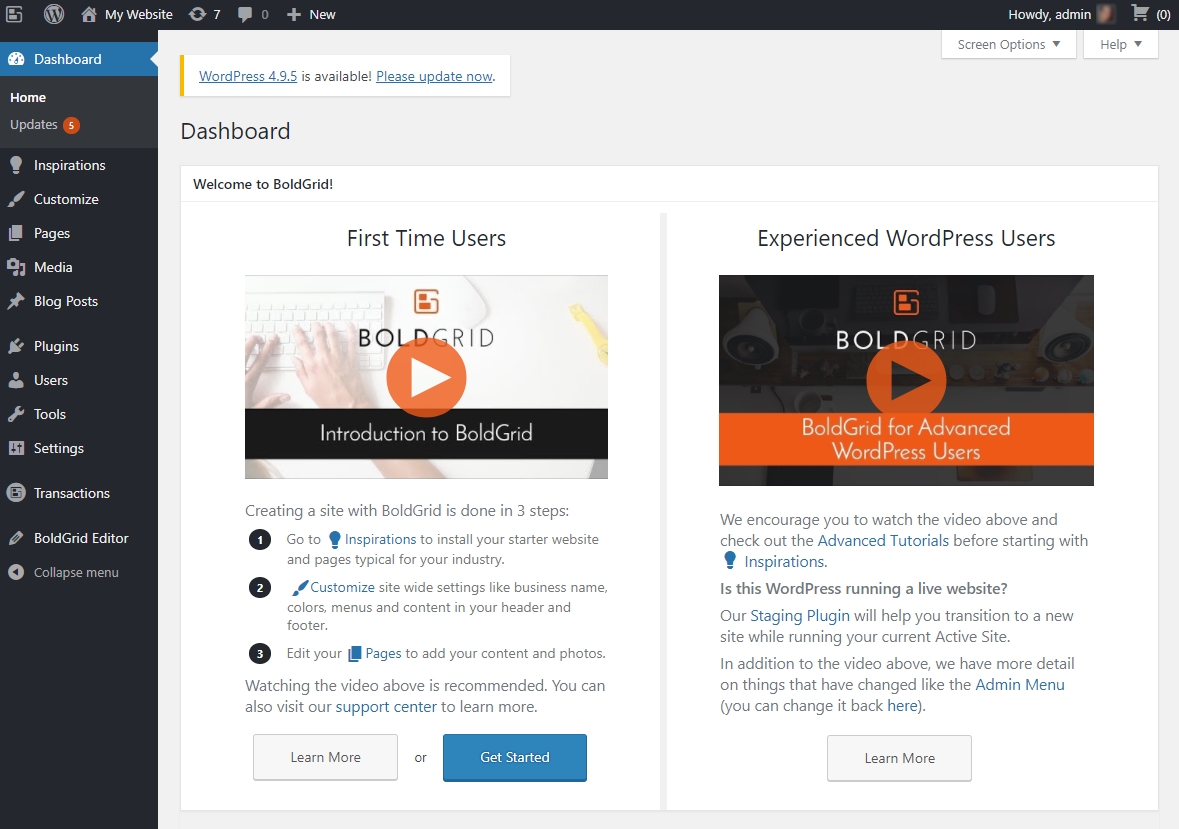Viewport: 1179px width, 829px height.
Task: Open the Users menu label
Action: [50, 380]
